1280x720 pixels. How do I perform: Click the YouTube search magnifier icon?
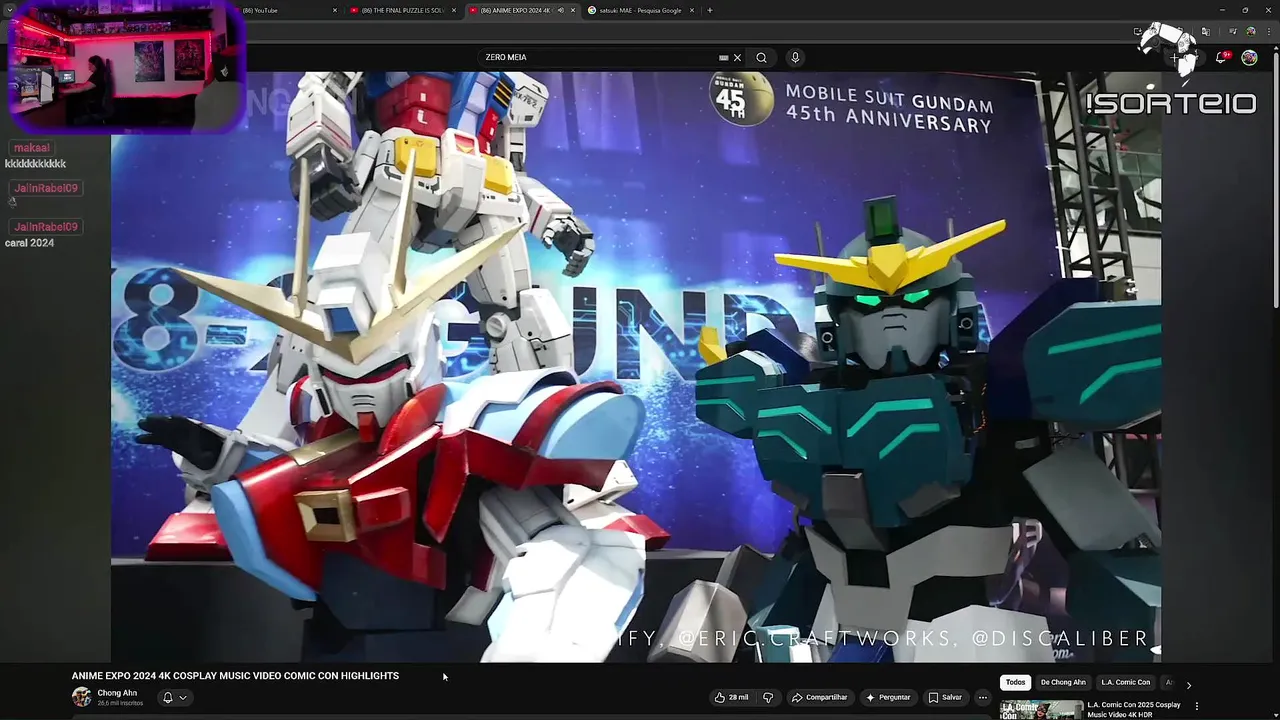coord(761,58)
